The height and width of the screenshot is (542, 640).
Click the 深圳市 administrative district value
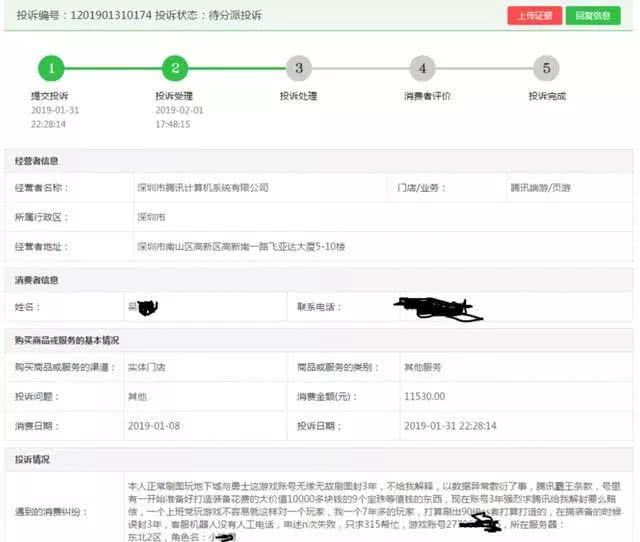[151, 217]
